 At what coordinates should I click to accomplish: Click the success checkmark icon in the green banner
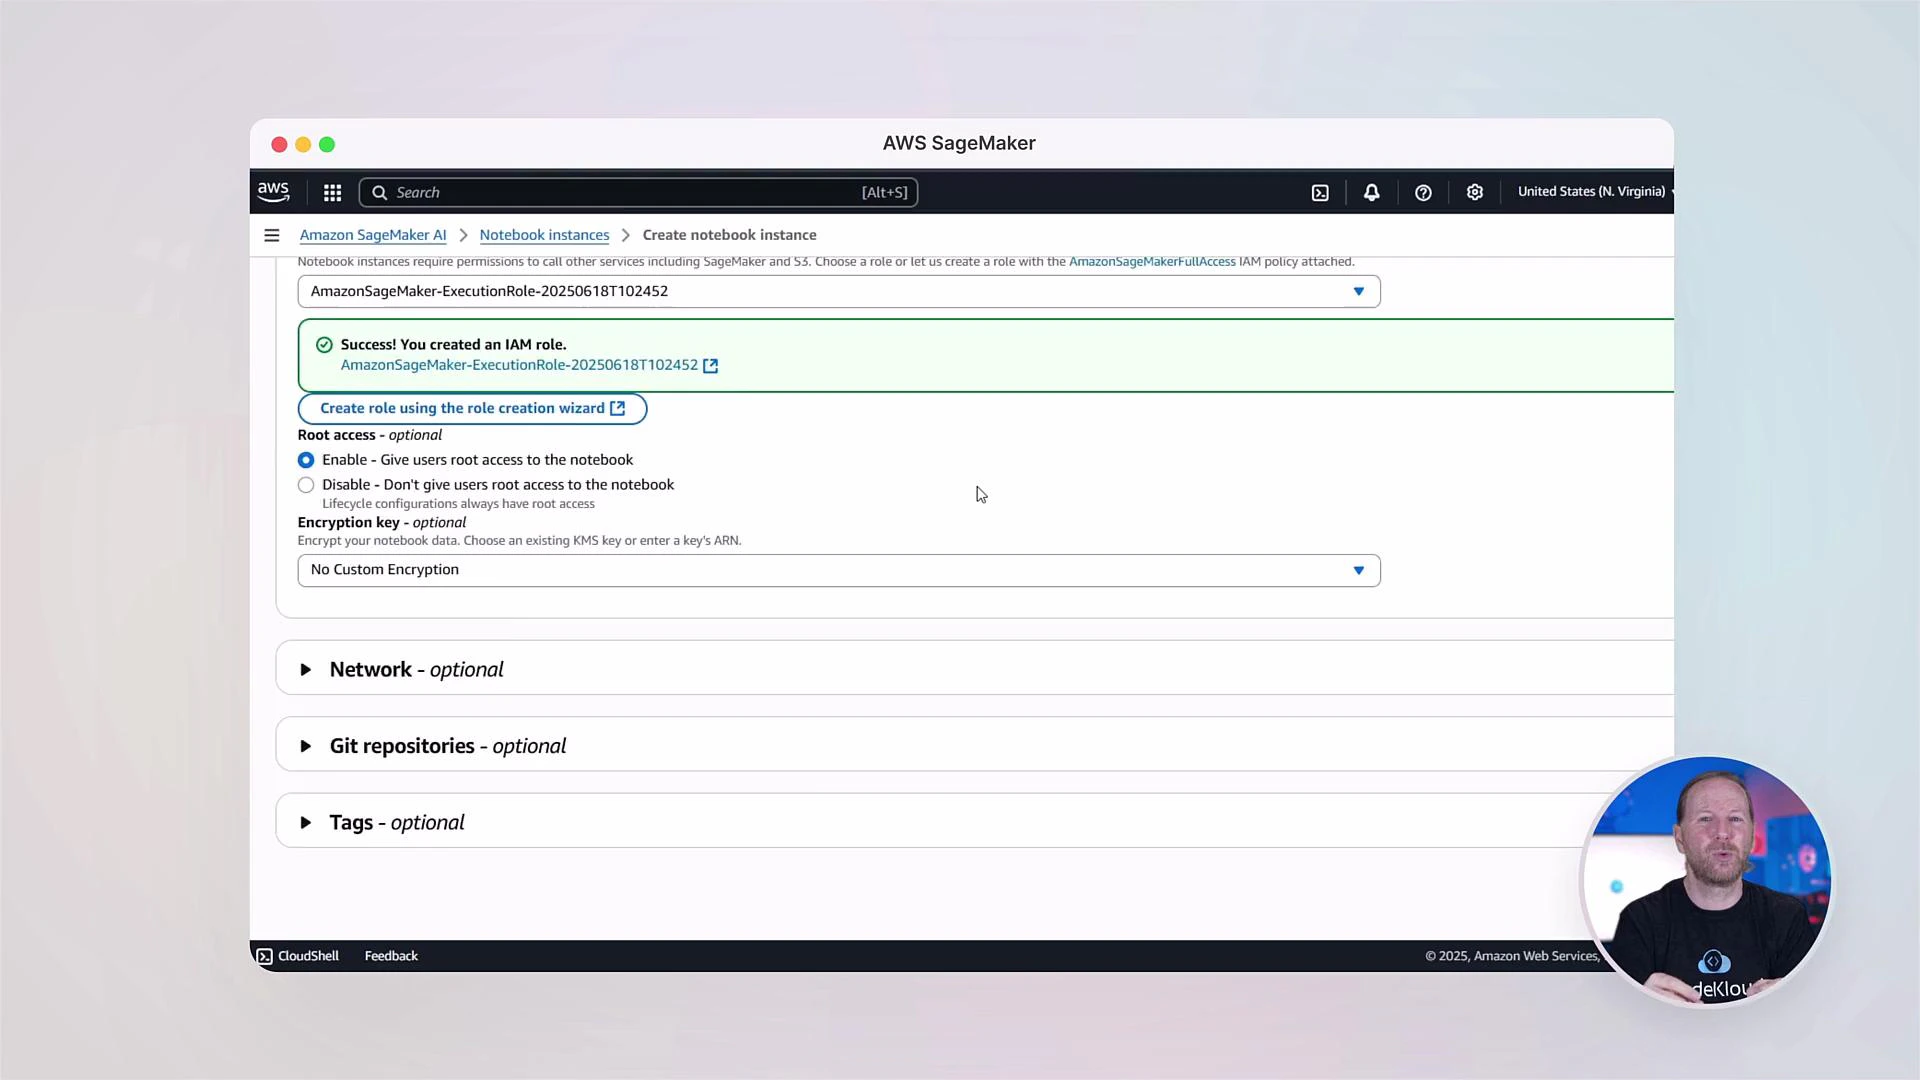(324, 344)
